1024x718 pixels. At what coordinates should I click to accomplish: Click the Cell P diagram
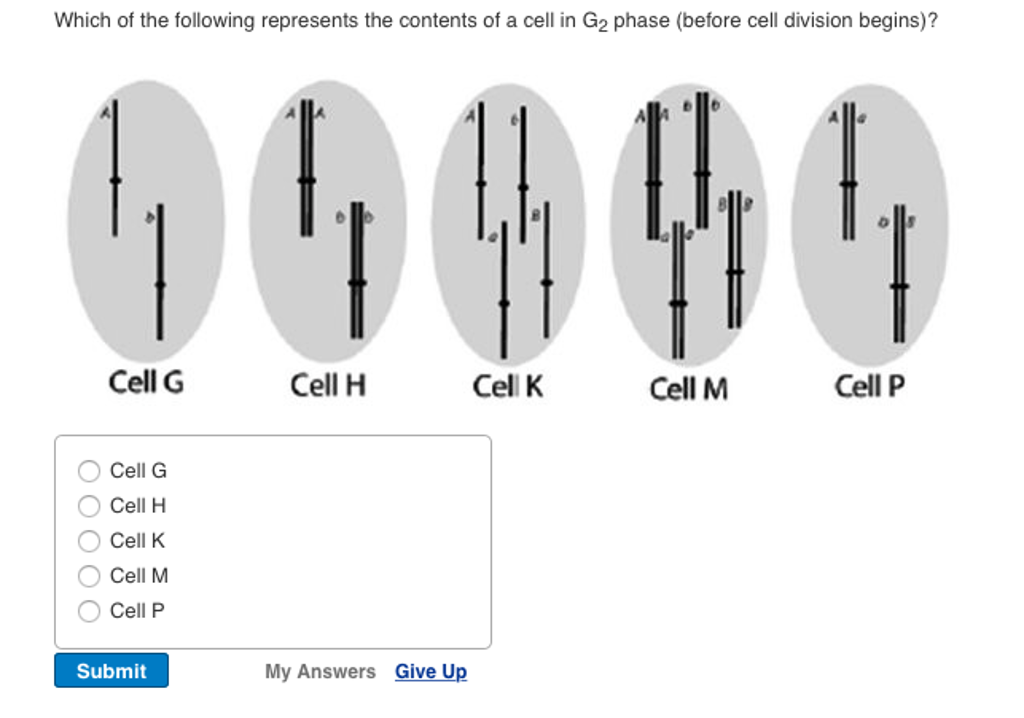[870, 220]
